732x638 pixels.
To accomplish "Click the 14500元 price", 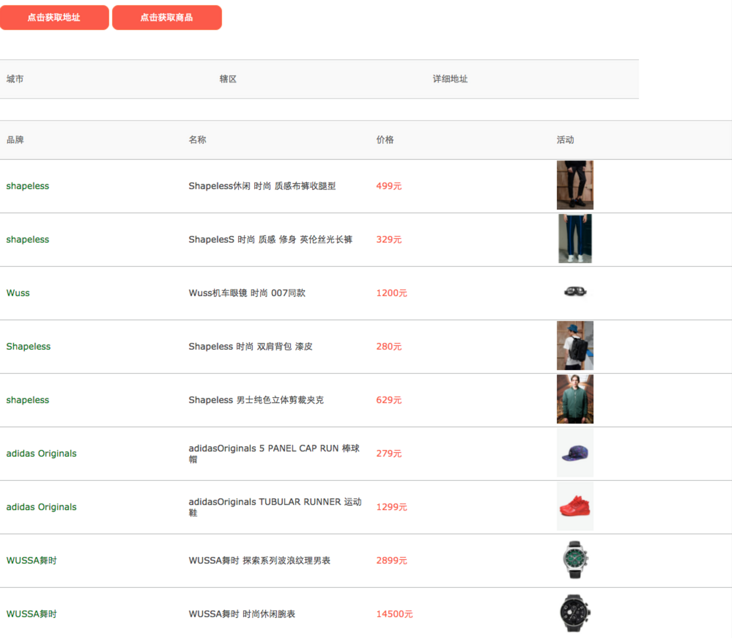I will pos(394,614).
